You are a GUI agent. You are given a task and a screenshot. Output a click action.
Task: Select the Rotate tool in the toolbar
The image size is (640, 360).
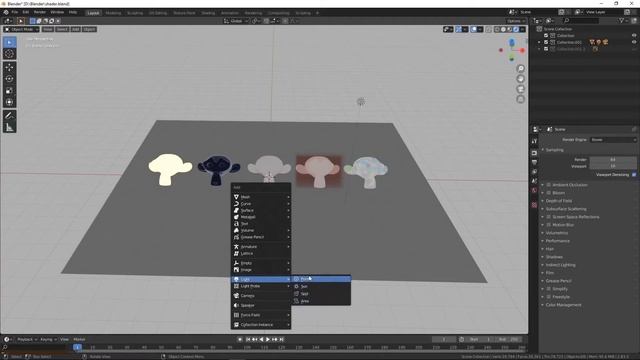(9, 79)
